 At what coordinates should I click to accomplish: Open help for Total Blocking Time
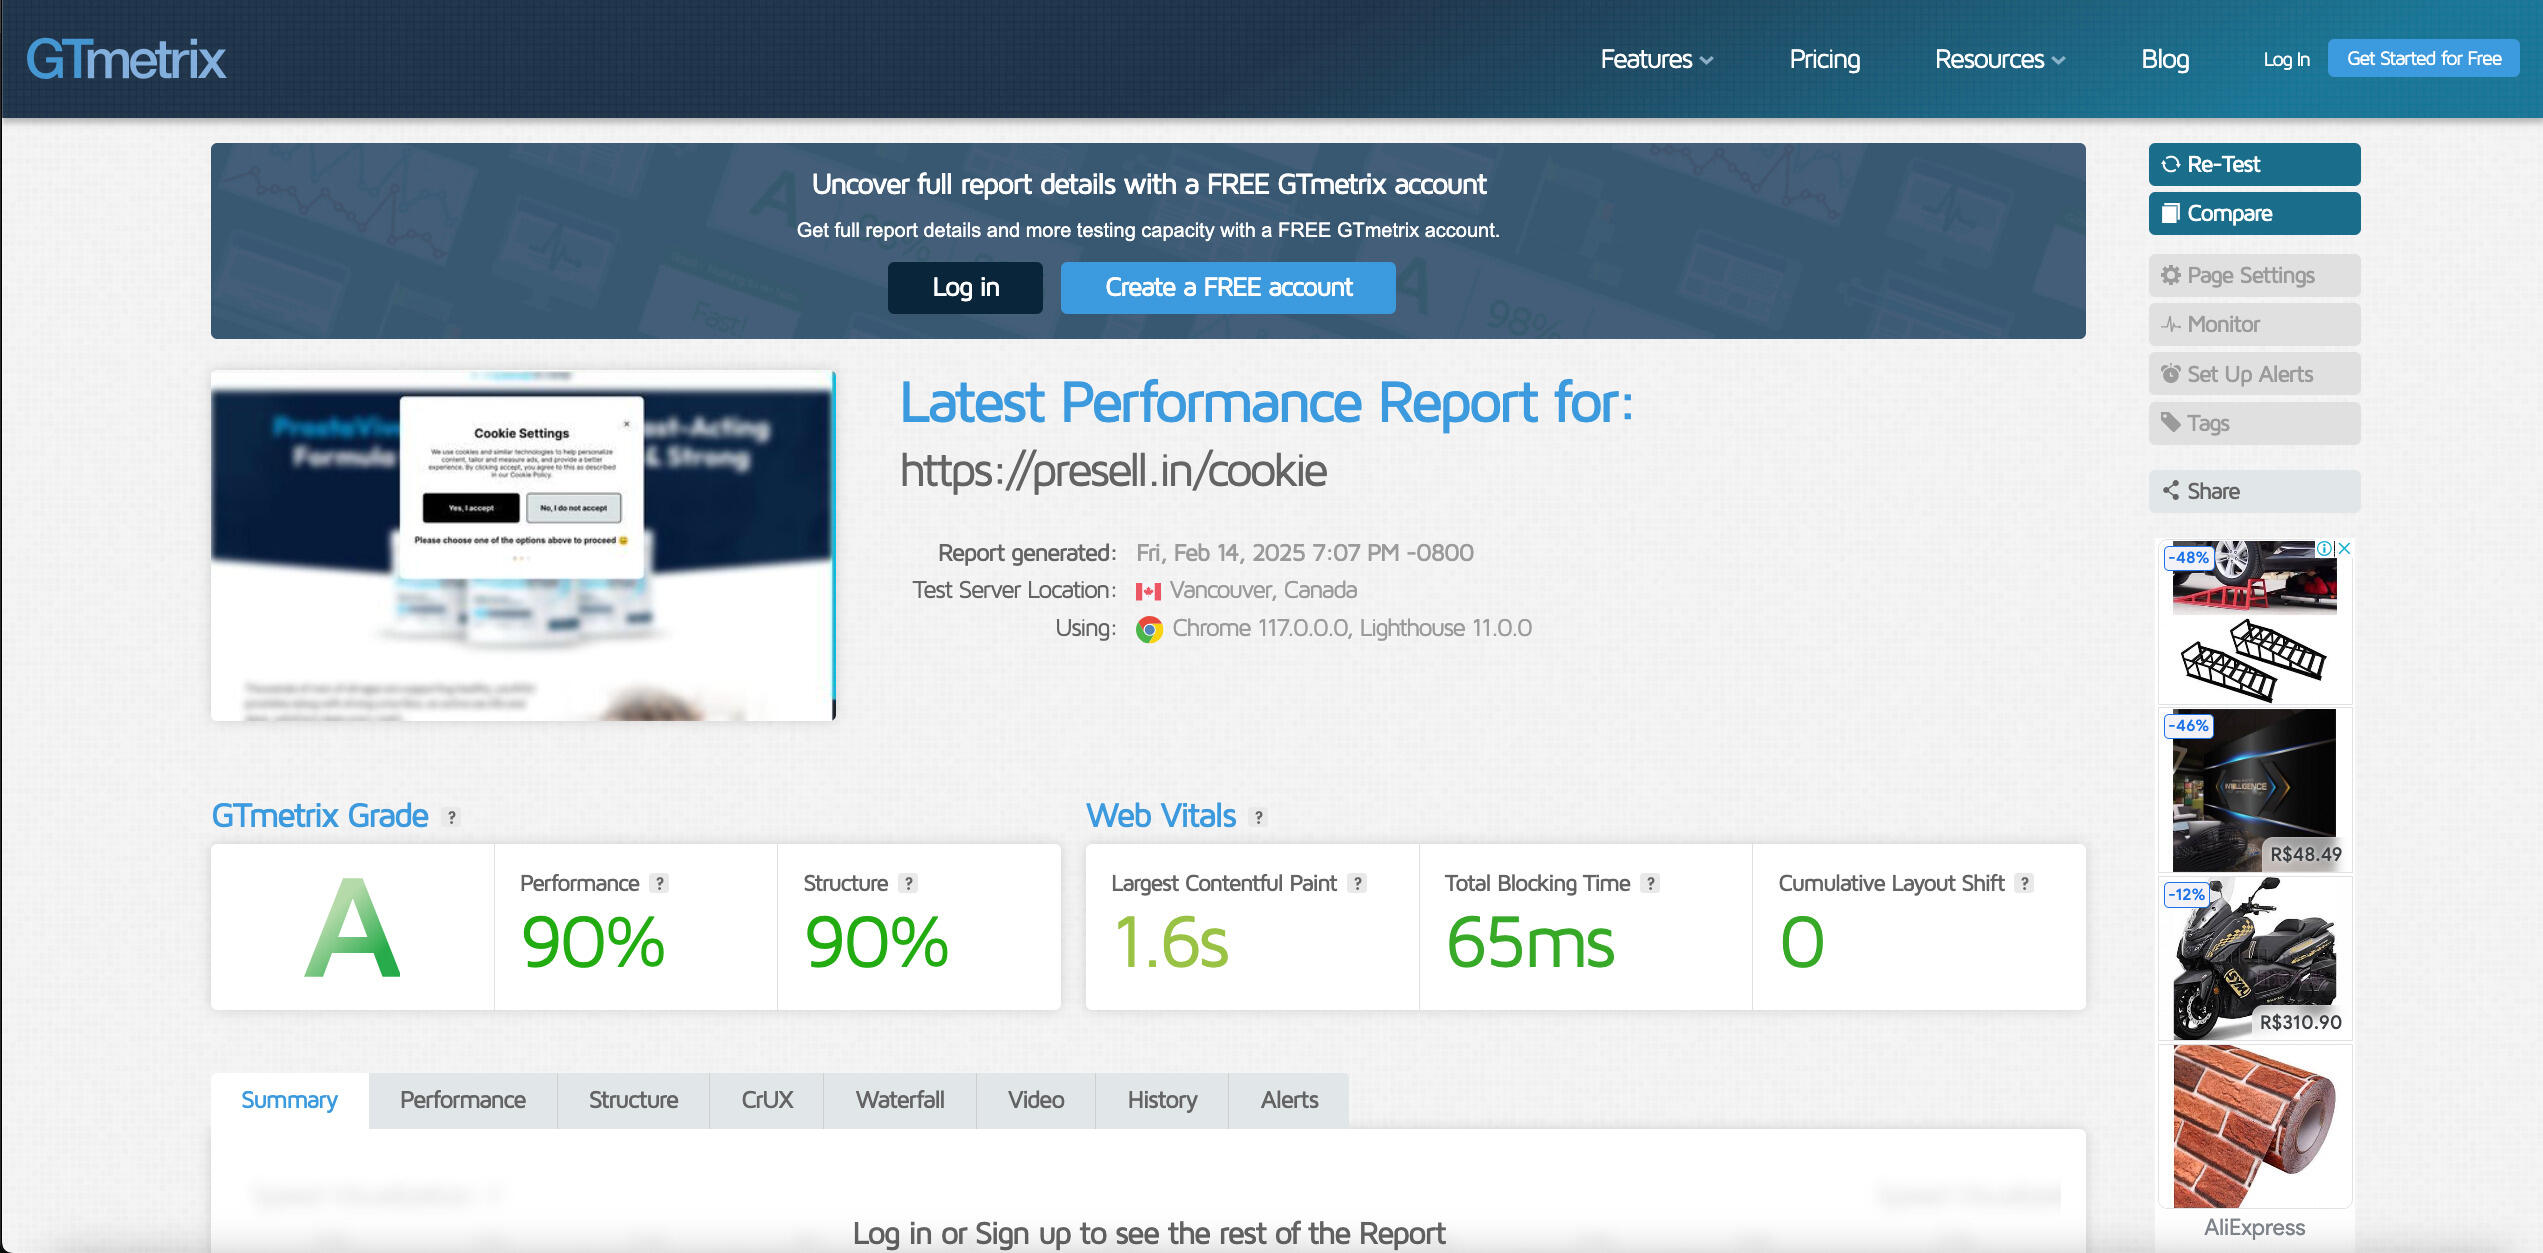1651,883
